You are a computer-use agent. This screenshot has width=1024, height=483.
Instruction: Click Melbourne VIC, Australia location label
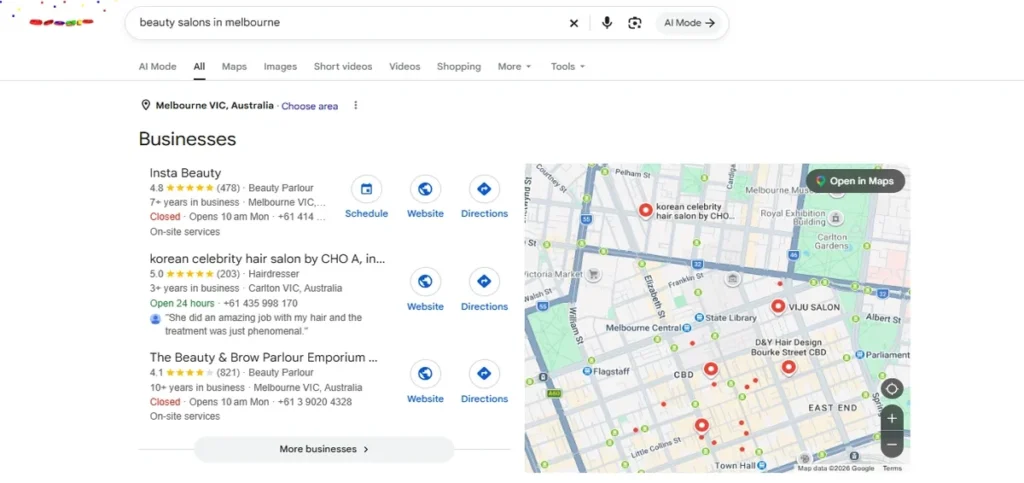click(214, 105)
